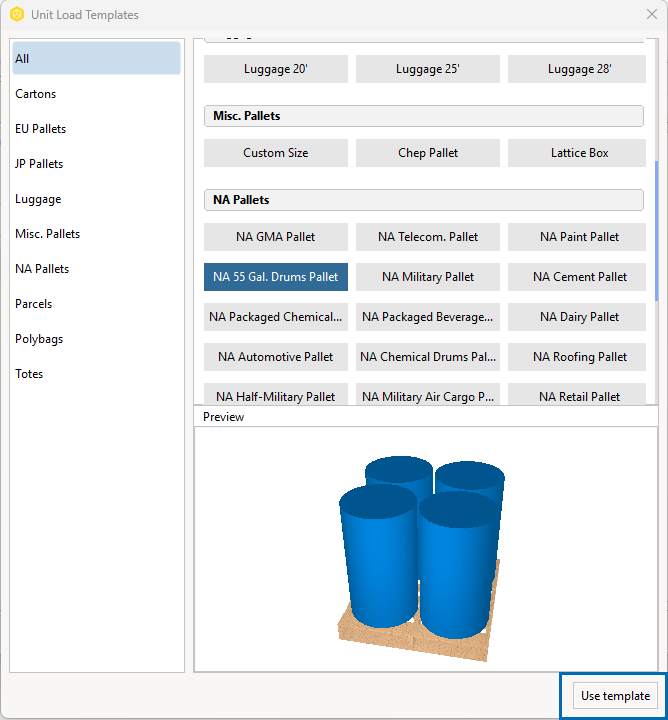Pick the NA GMA Pallet template
This screenshot has width=668, height=720.
coord(276,237)
